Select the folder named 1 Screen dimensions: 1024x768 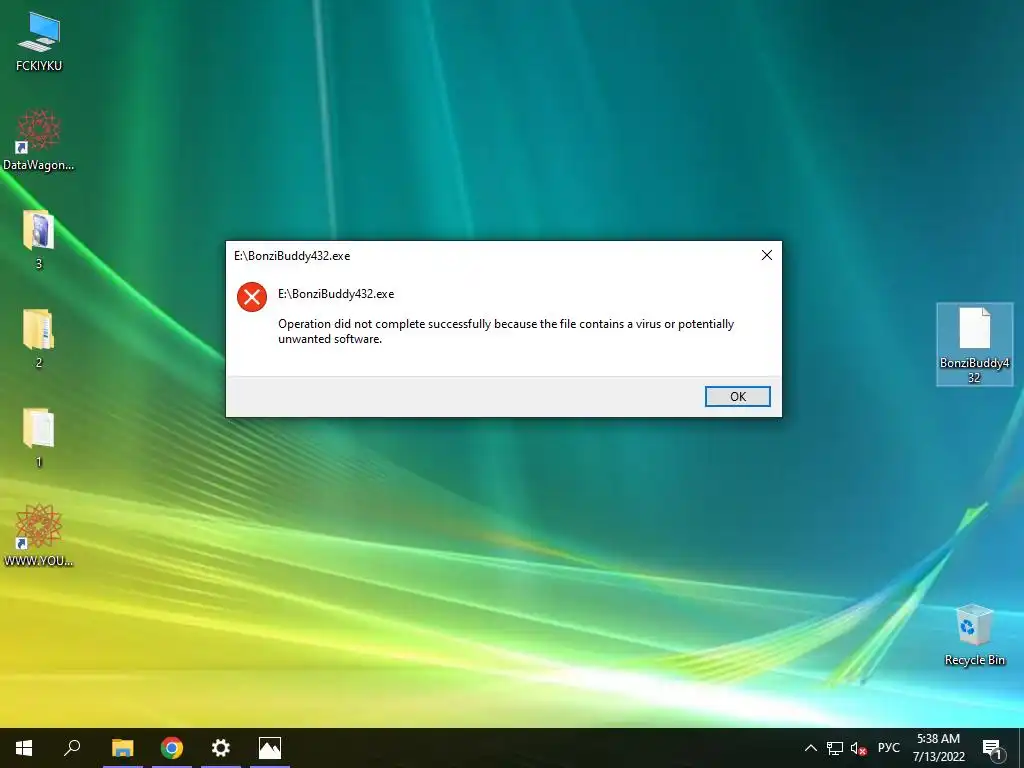(x=39, y=438)
